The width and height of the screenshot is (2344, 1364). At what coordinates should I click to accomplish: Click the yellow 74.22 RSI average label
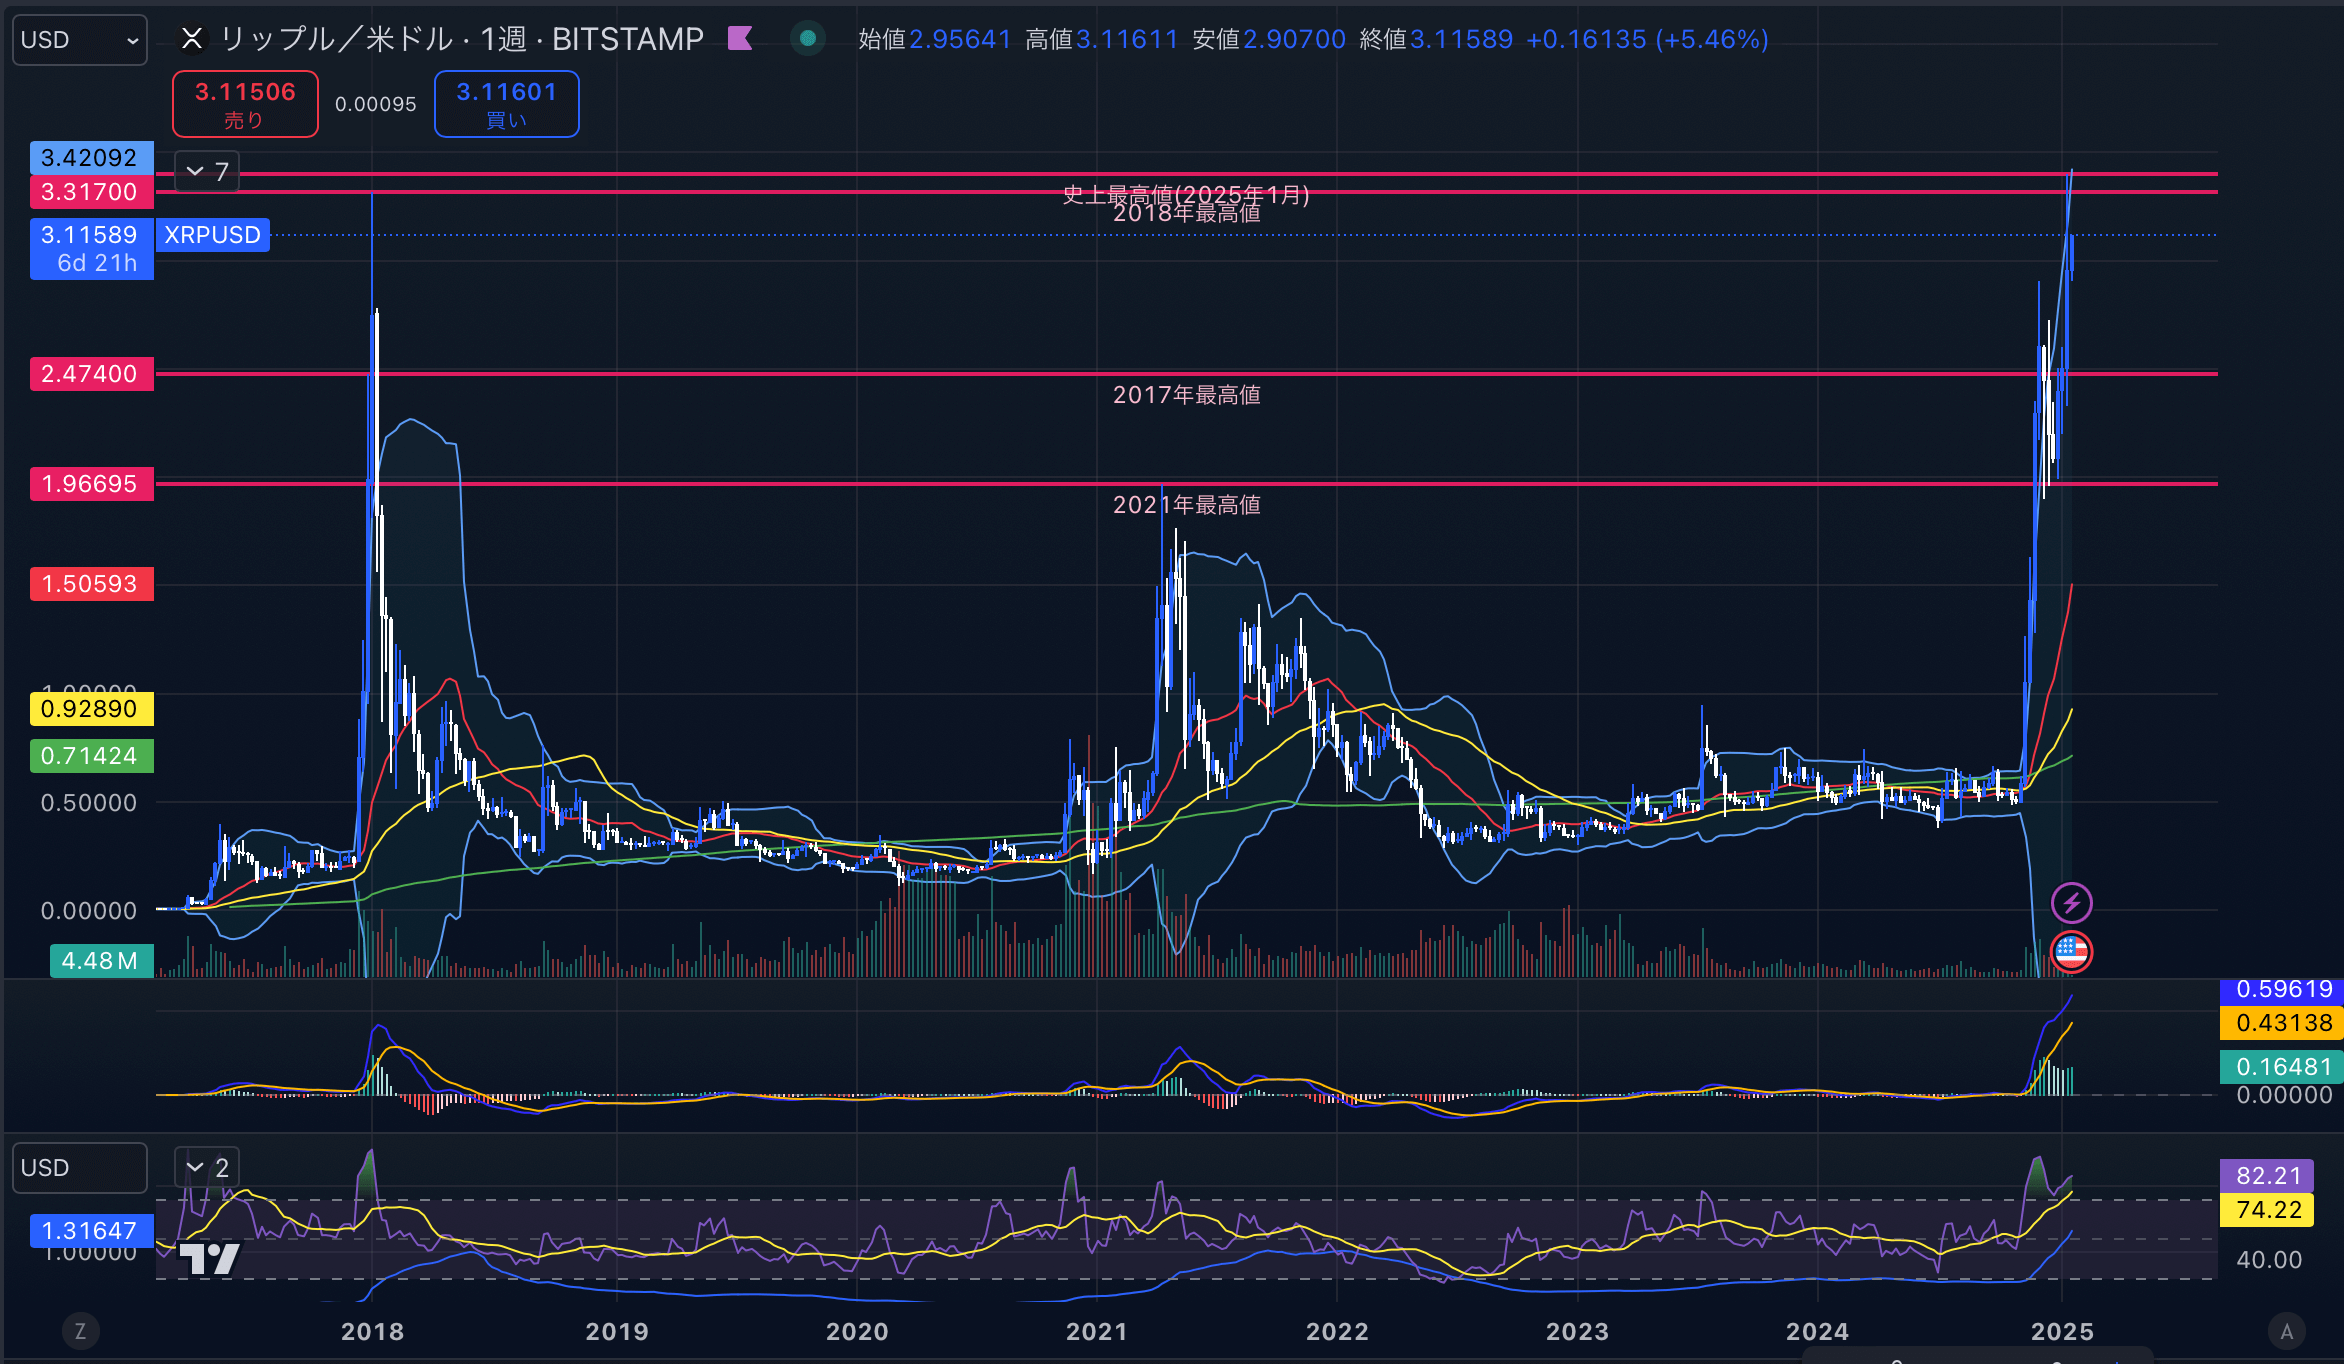pyautogui.click(x=2269, y=1210)
